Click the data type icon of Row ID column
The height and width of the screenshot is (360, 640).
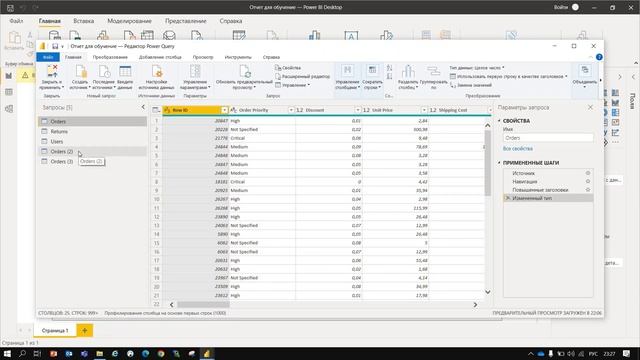pyautogui.click(x=167, y=110)
